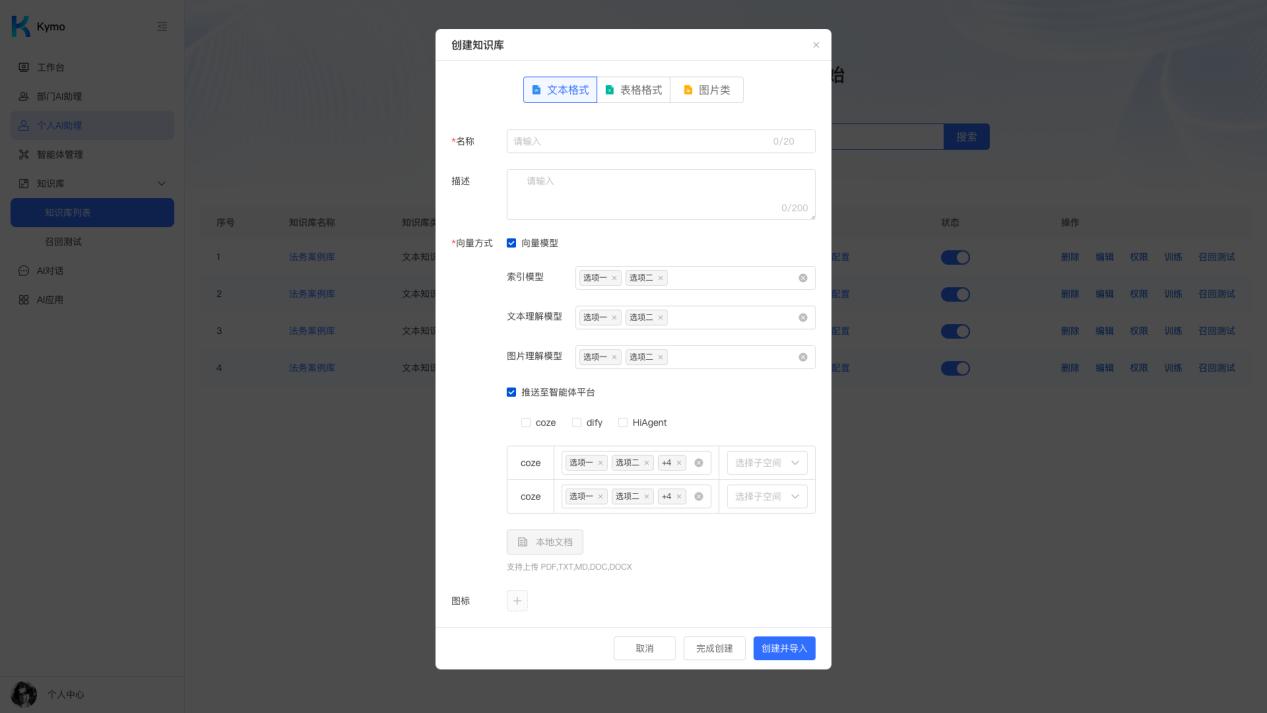The height and width of the screenshot is (713, 1267).
Task: Click the 个人AI助理 sidebar icon
Action: click(24, 125)
